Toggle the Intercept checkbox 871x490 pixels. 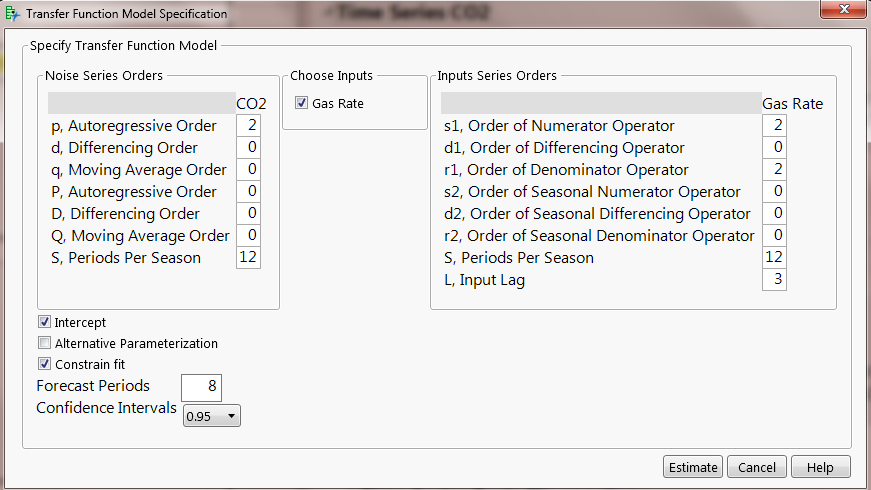click(44, 322)
